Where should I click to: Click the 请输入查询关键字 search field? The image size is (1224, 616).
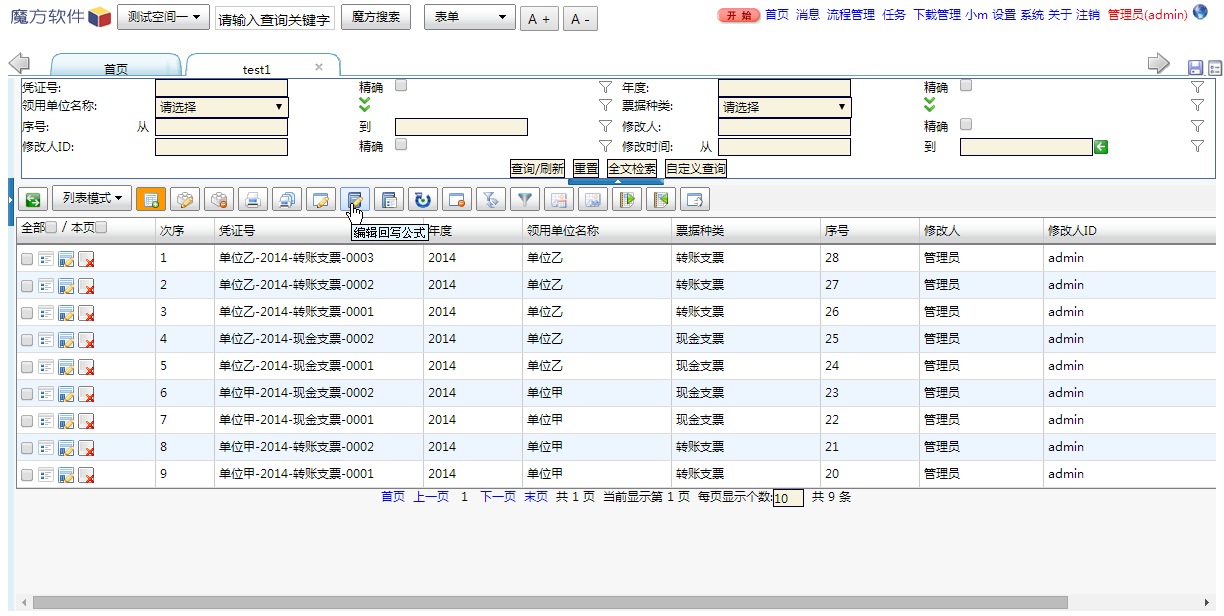(x=275, y=19)
